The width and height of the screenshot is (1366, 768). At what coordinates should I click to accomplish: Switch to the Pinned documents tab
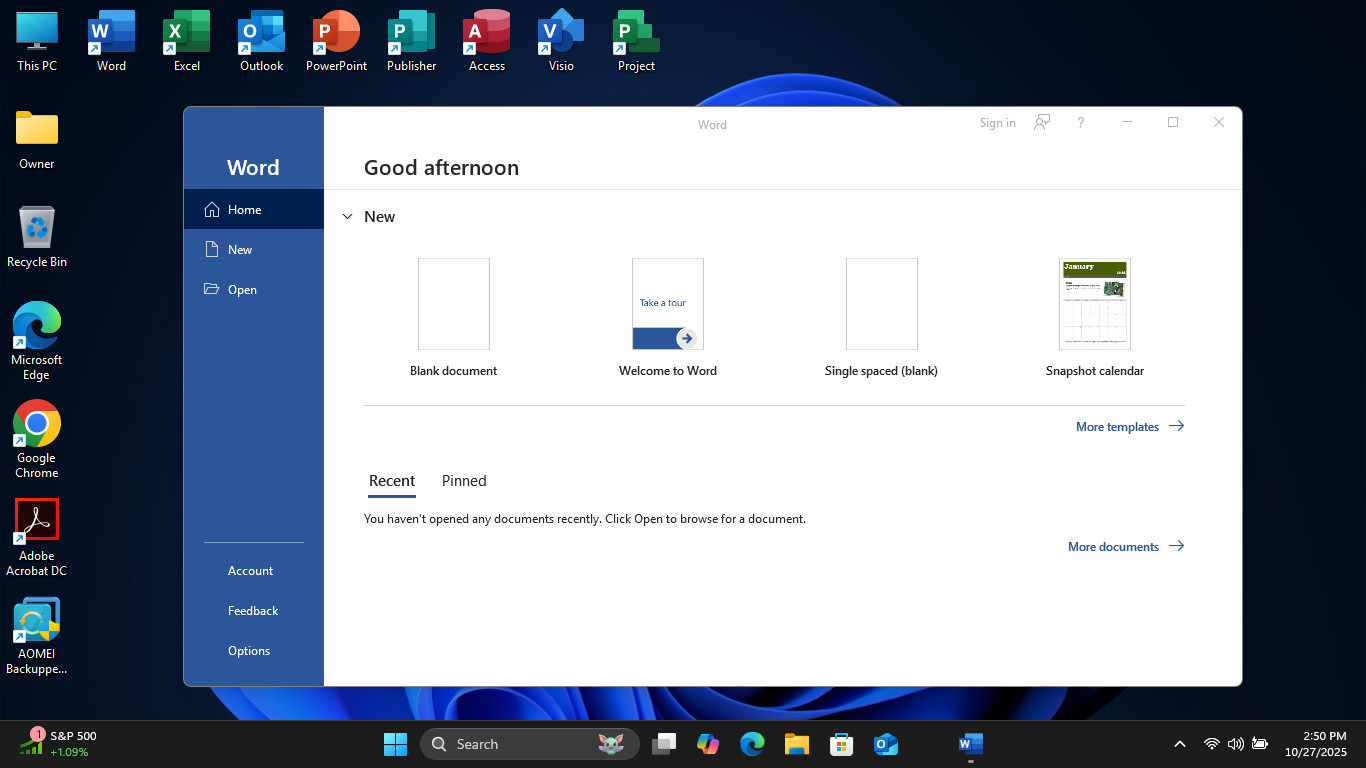(464, 481)
